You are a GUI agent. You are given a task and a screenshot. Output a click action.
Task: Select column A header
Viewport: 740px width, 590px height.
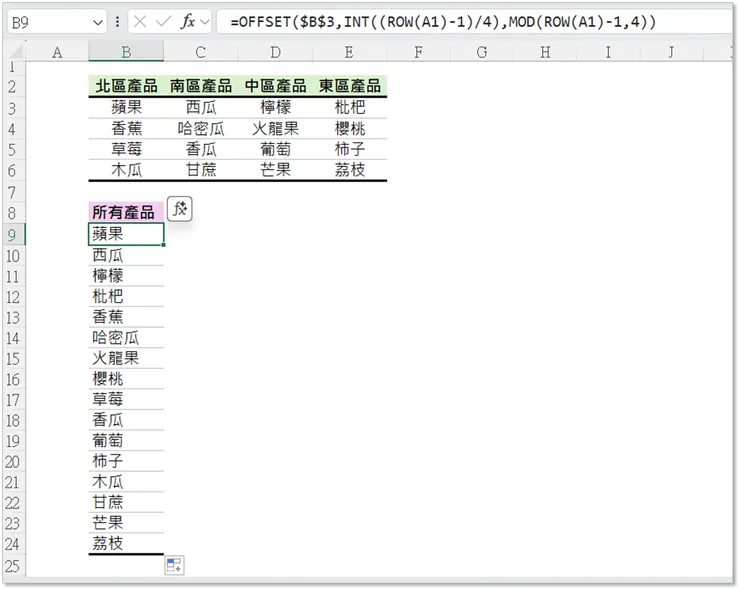(57, 52)
